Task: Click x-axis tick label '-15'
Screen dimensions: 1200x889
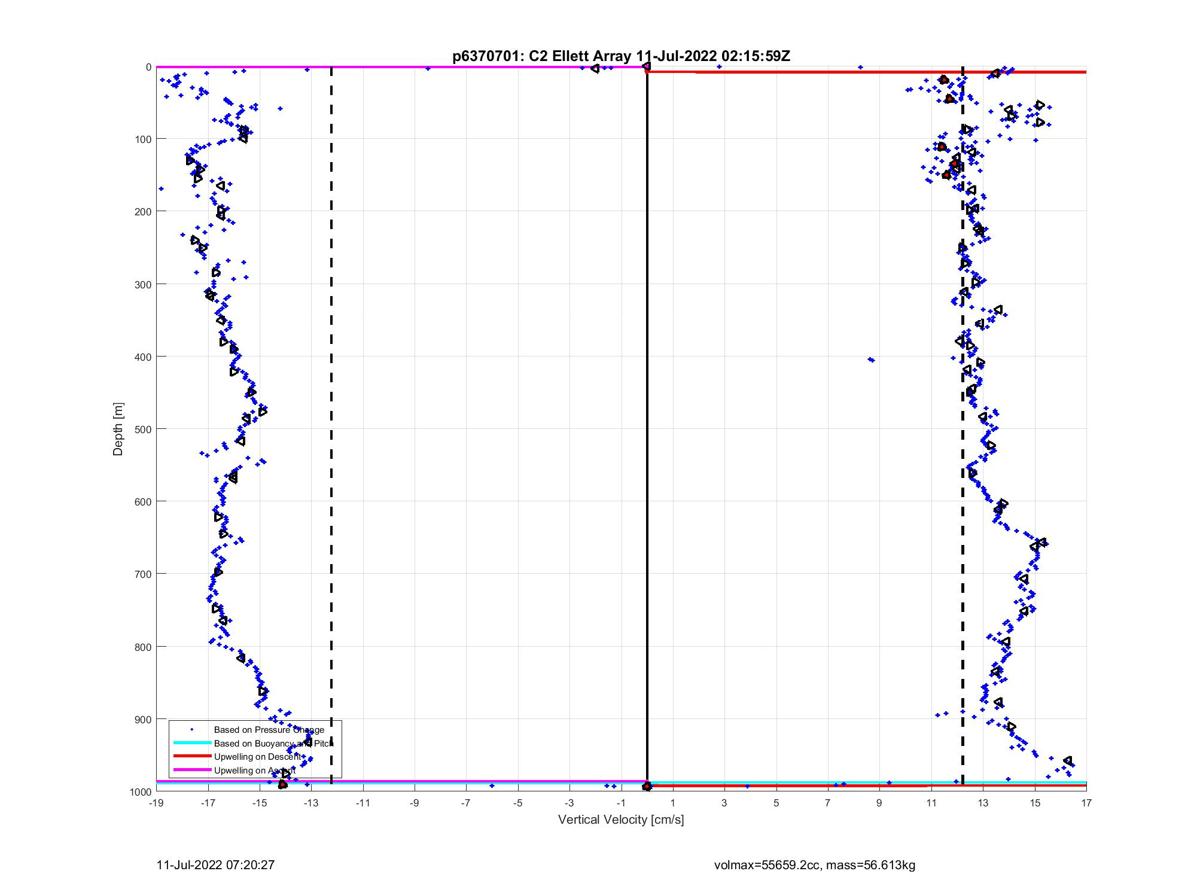Action: tap(259, 803)
